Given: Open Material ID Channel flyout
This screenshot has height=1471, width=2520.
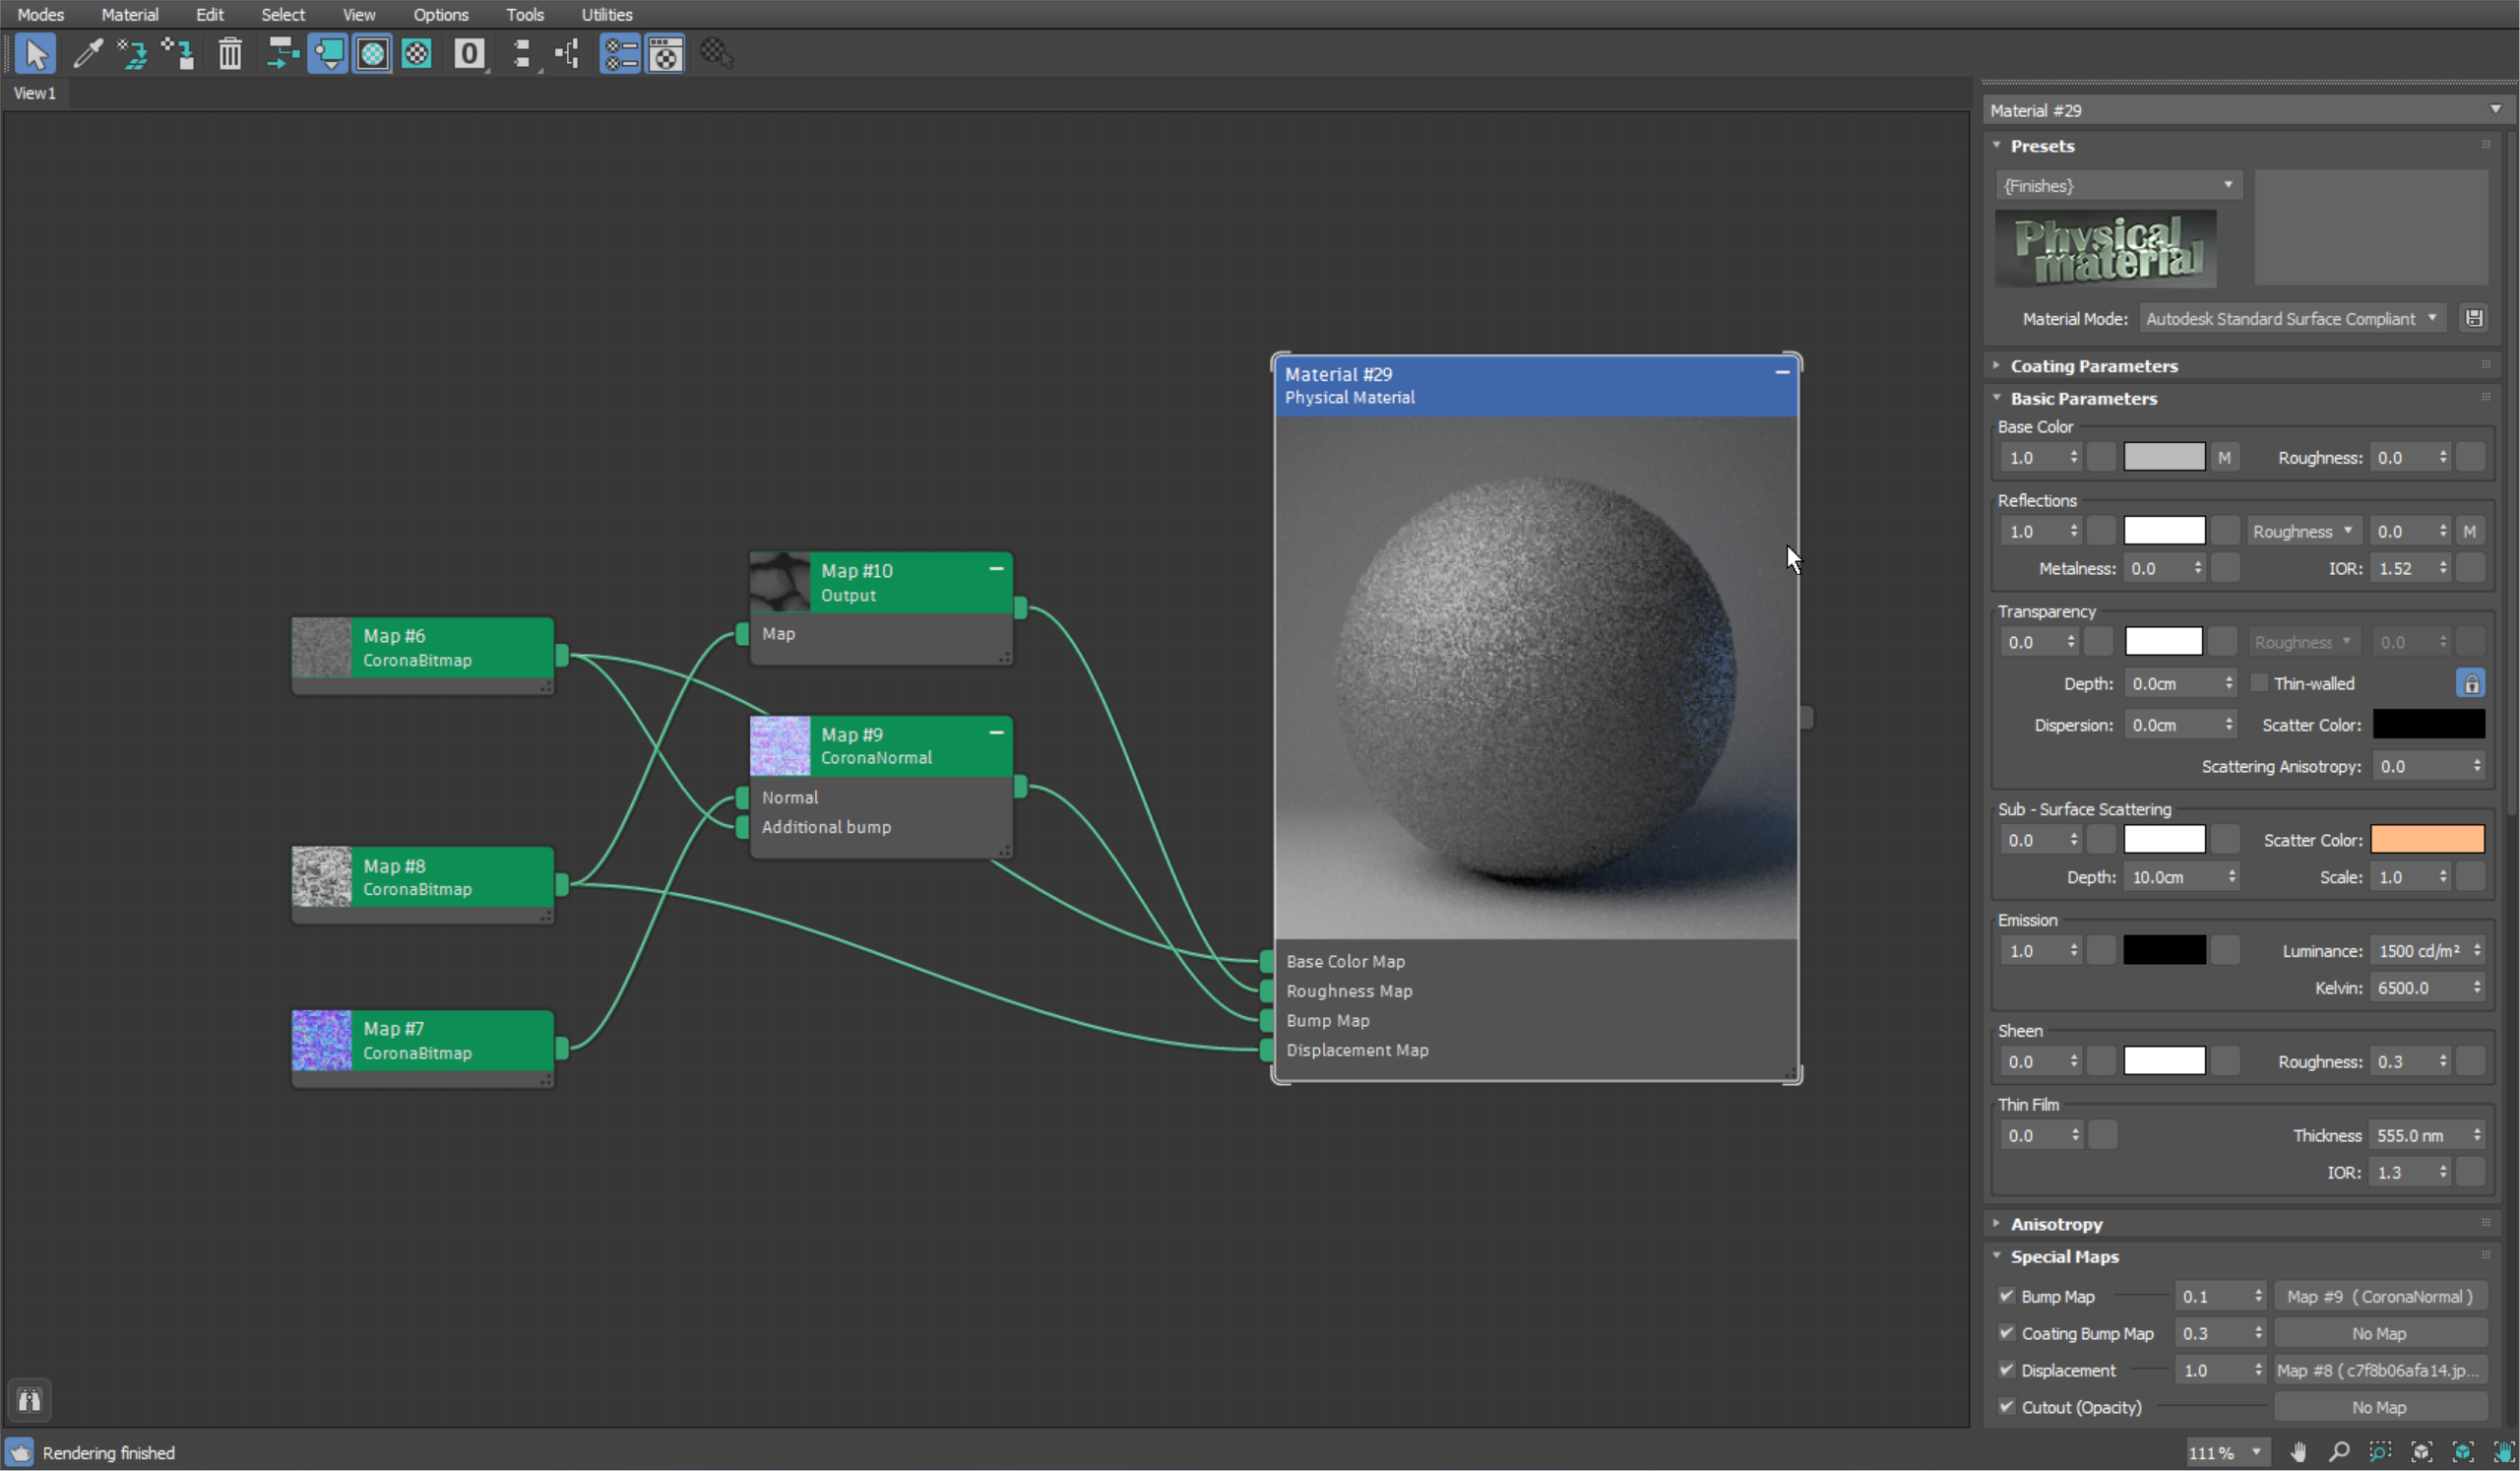Looking at the screenshot, I should pyautogui.click(x=470, y=54).
